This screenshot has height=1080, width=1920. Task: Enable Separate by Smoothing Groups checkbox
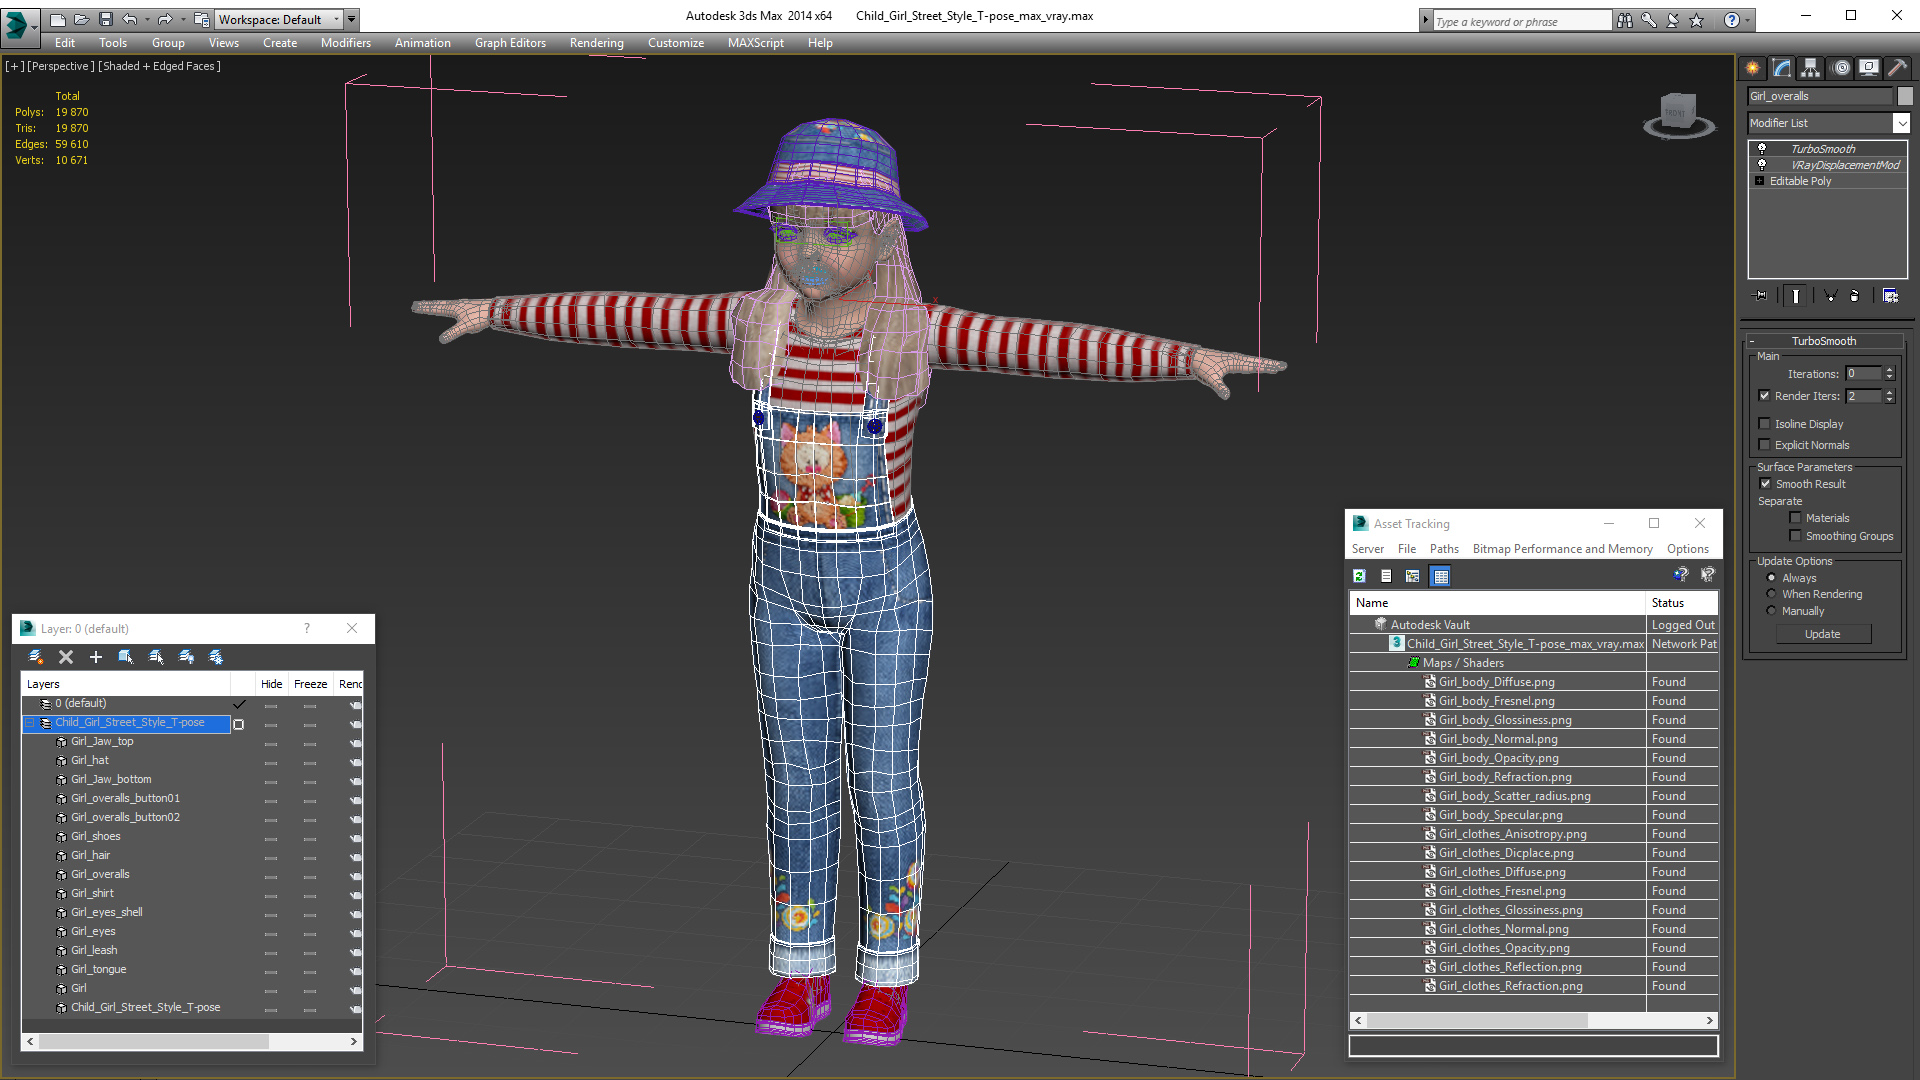[x=1796, y=536]
